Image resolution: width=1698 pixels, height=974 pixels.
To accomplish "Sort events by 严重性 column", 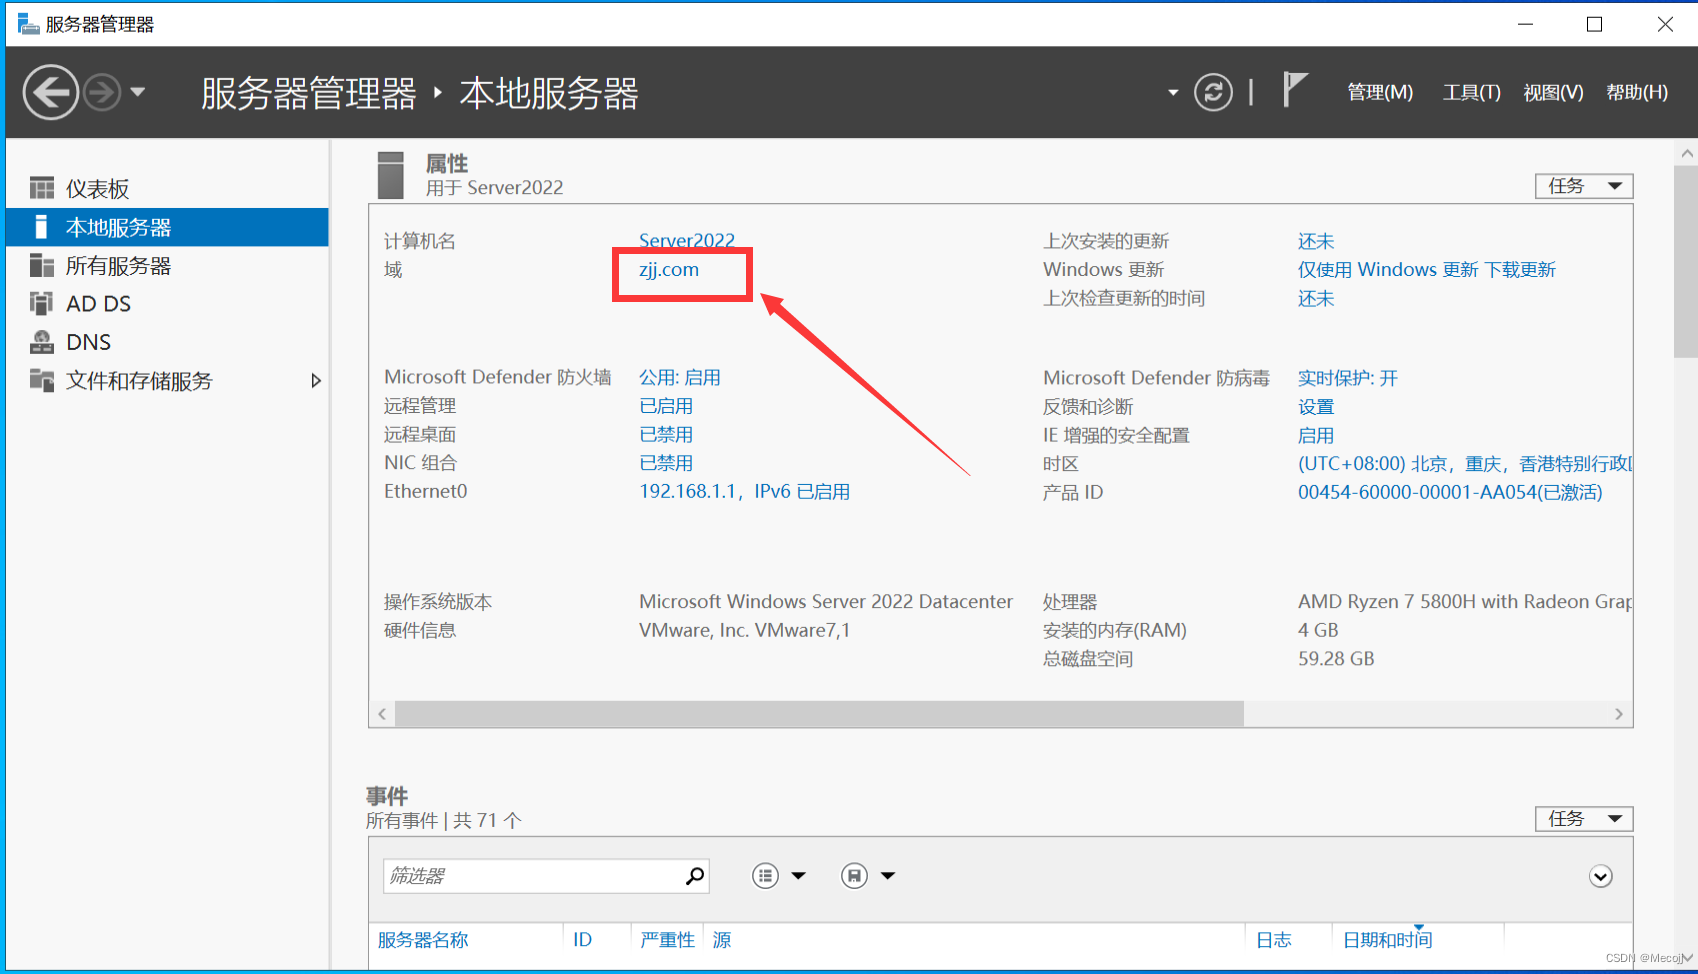I will pyautogui.click(x=667, y=940).
